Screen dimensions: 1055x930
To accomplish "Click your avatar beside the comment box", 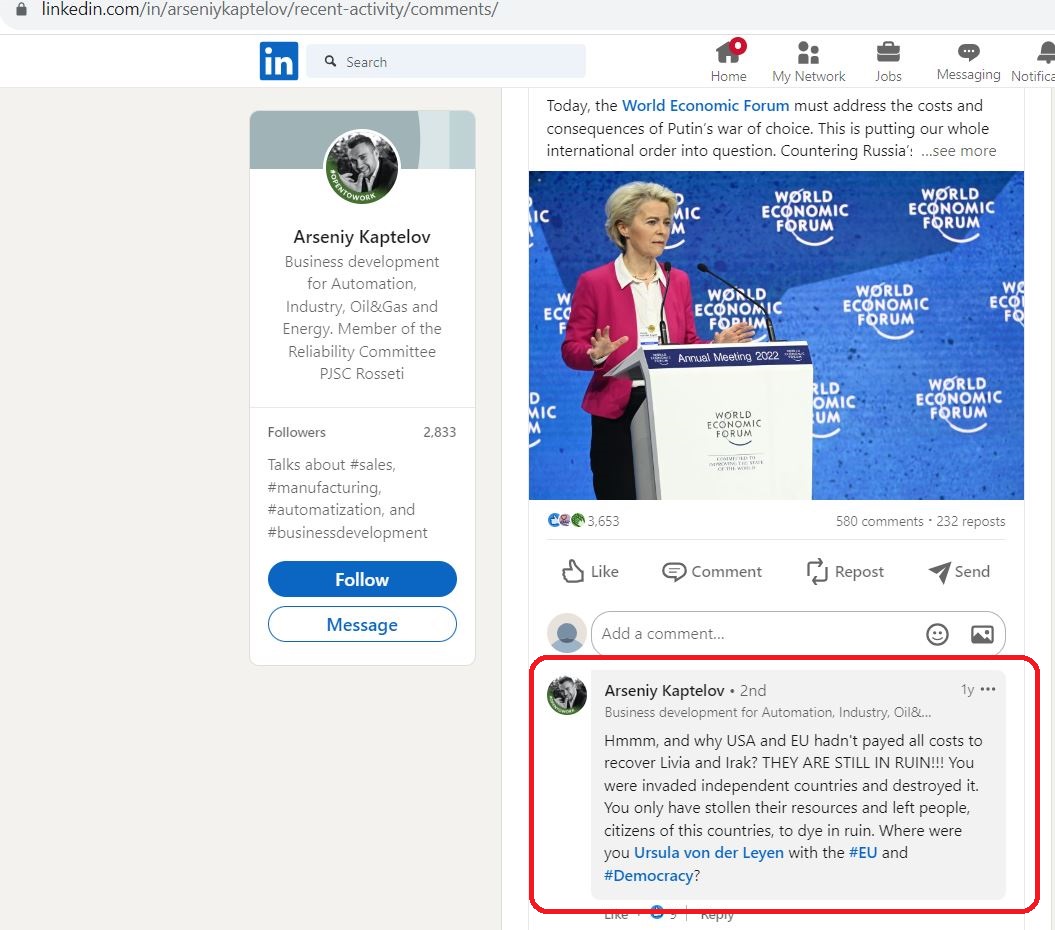I will coord(567,633).
